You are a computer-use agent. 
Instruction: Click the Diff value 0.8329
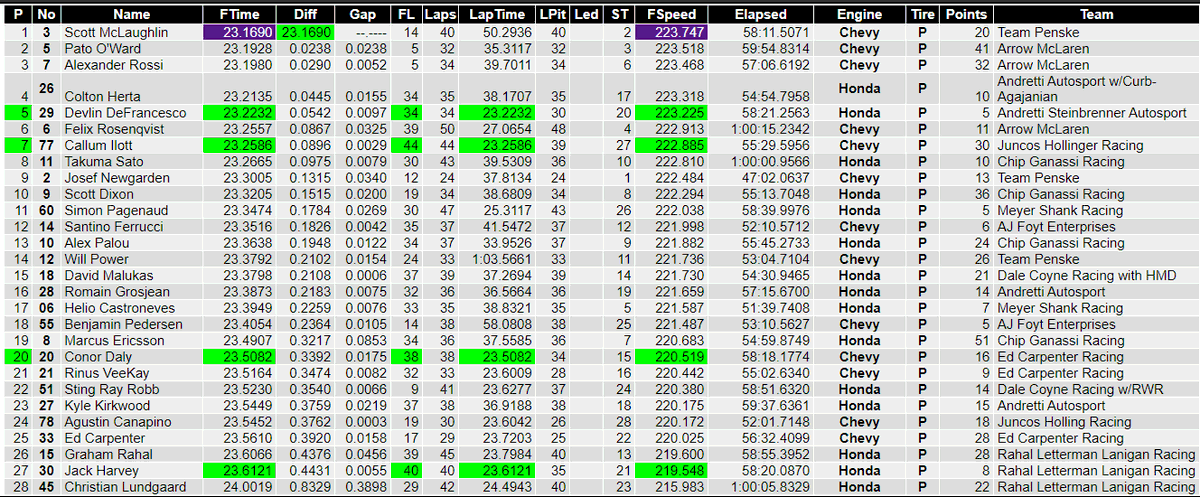(309, 486)
